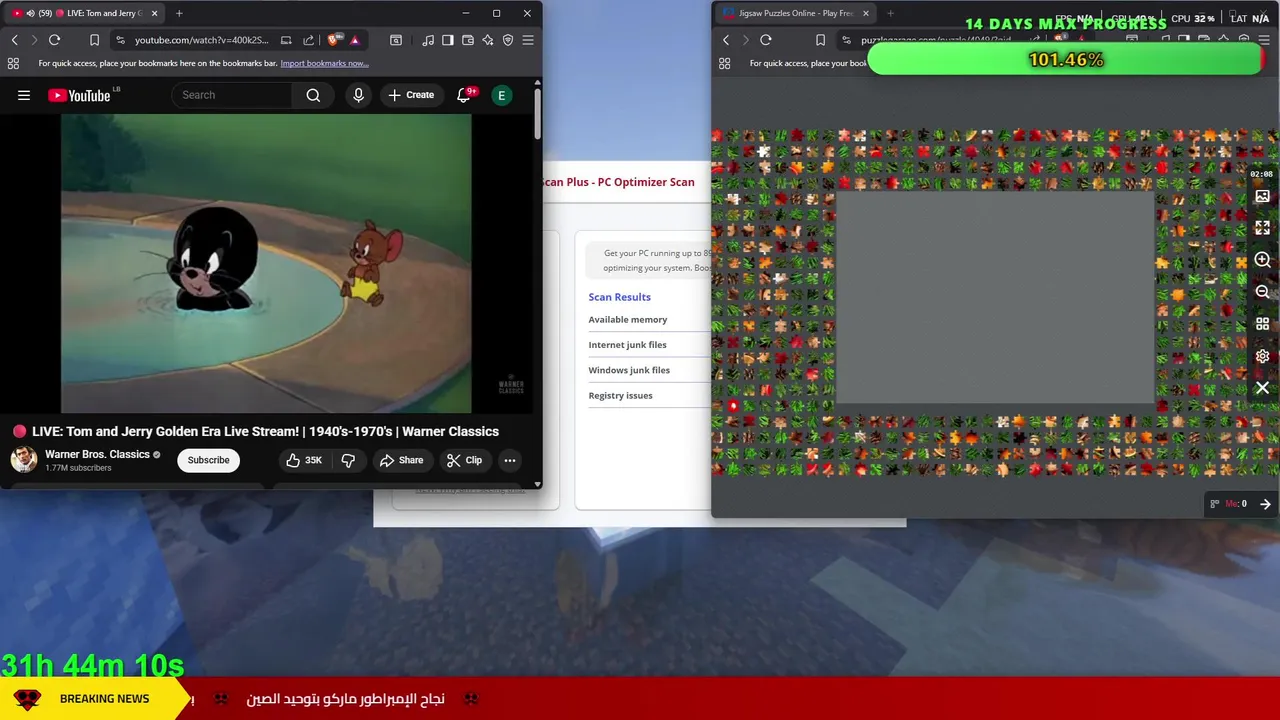
Task: Select Windows junk files in Scan Results
Action: pos(629,370)
